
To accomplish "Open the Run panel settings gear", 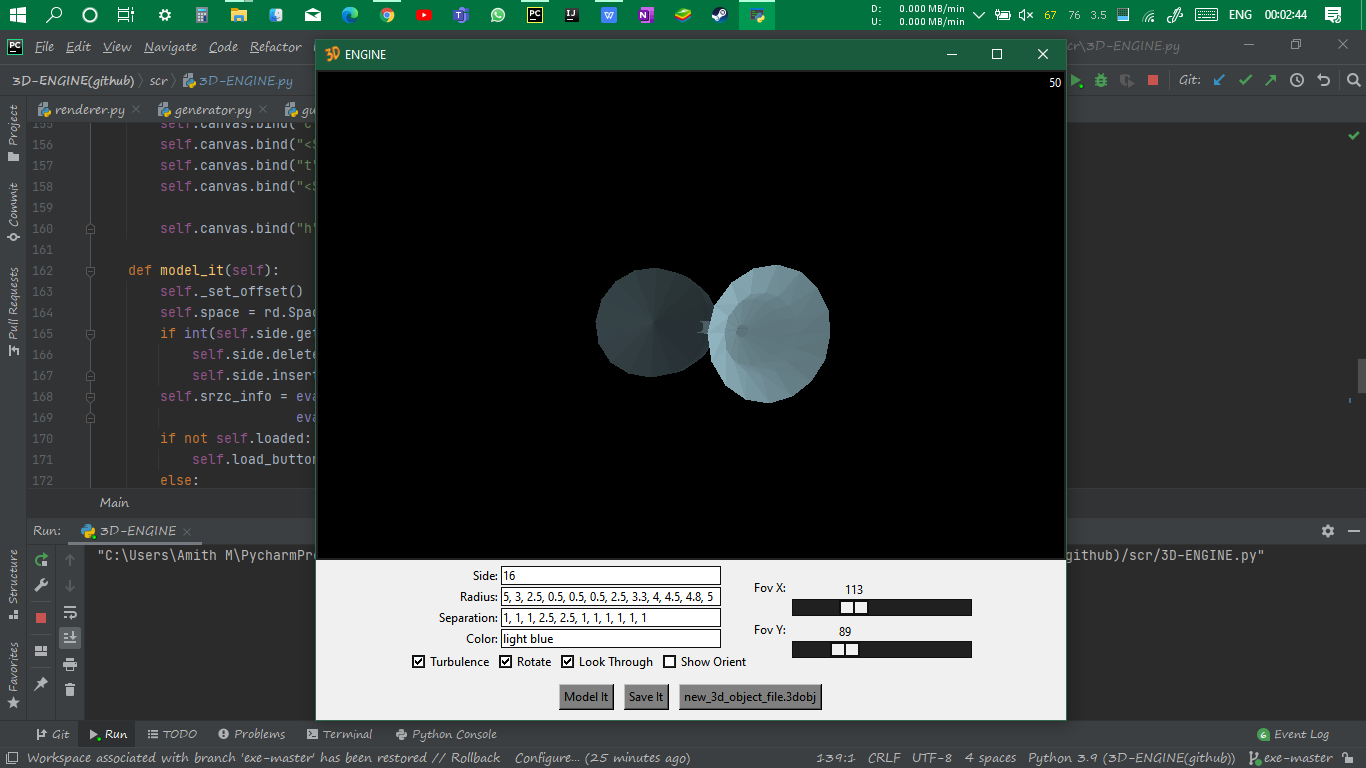I will point(1328,531).
